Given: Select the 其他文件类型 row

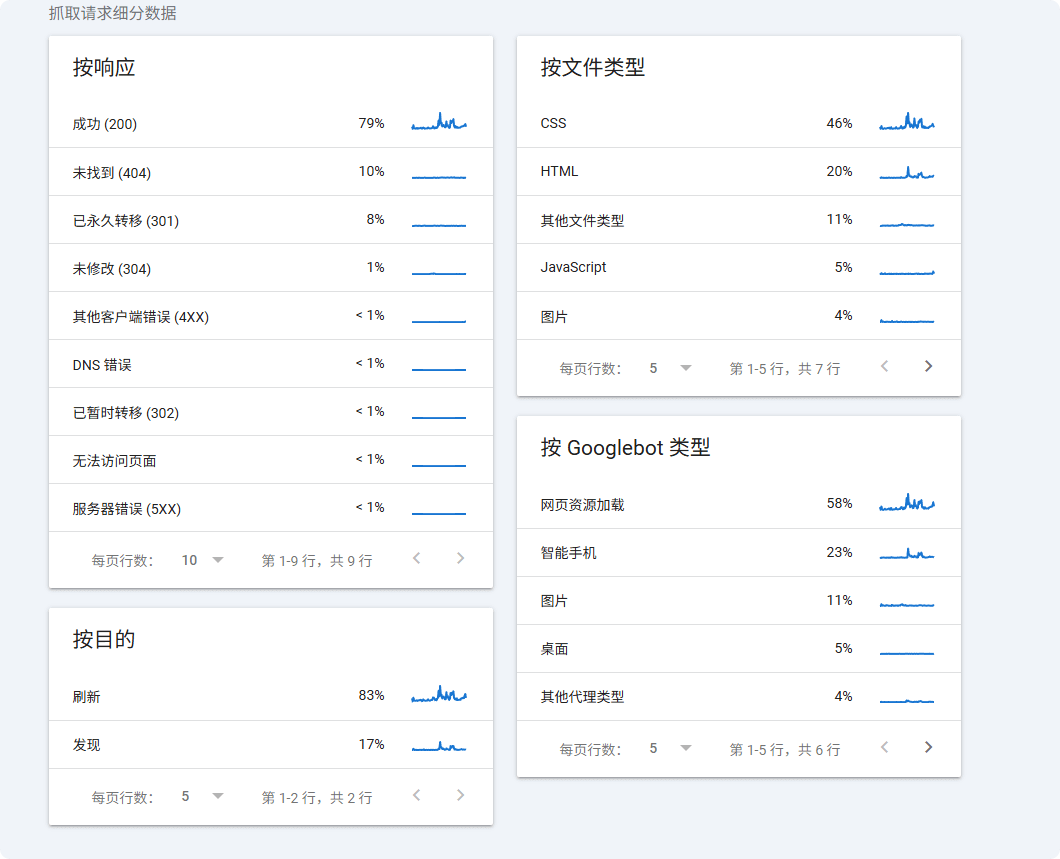Looking at the screenshot, I should [738, 220].
